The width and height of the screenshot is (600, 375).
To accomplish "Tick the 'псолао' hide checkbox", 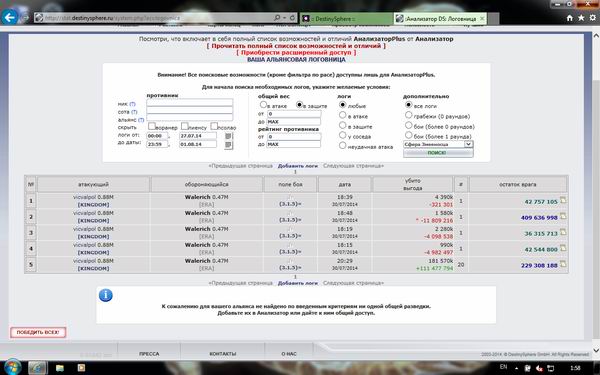I will [214, 126].
